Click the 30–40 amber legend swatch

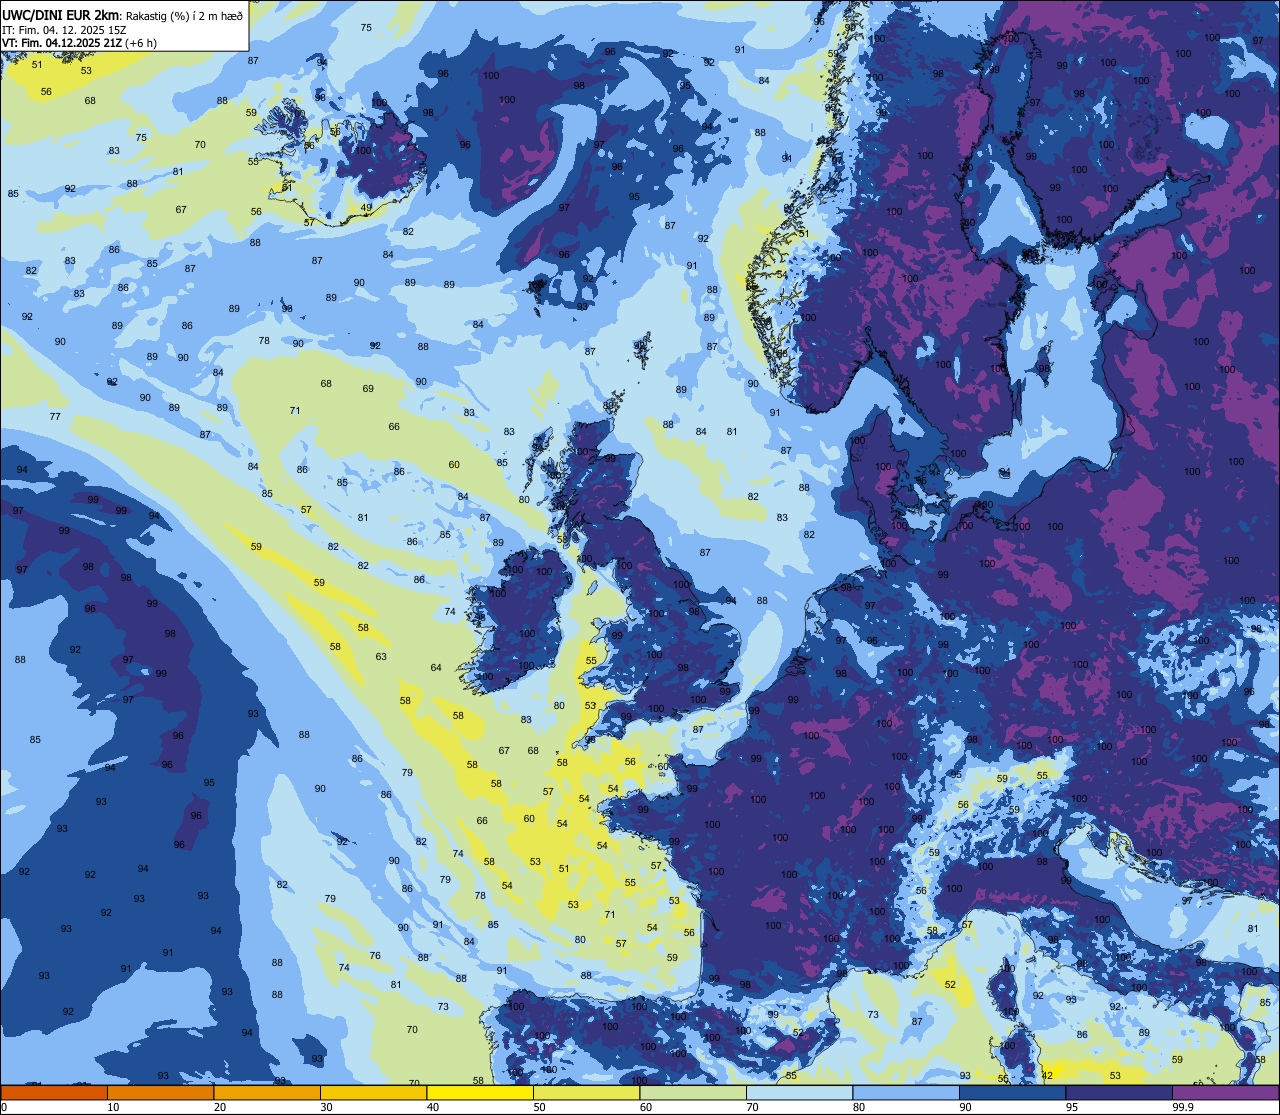373,1092
